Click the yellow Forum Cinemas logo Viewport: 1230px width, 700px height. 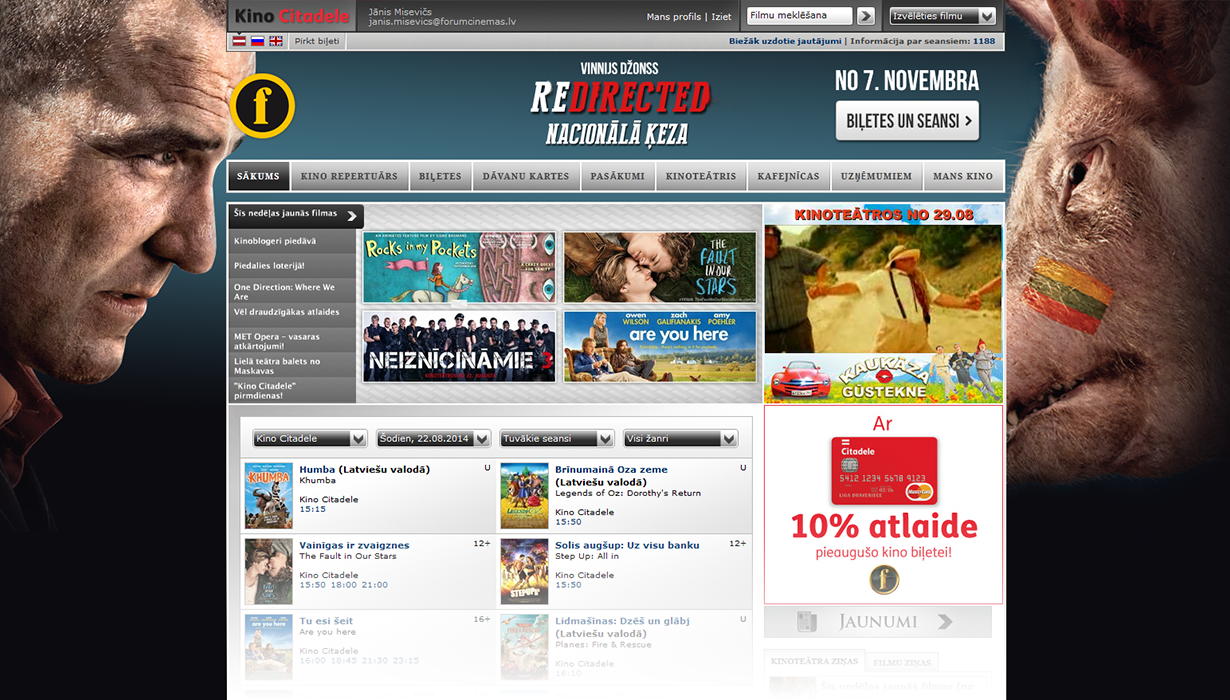262,106
